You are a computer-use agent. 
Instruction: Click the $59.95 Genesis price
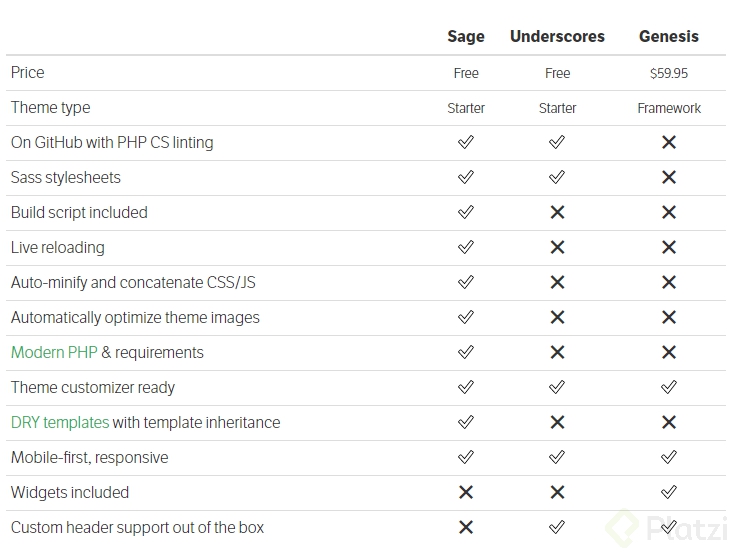[669, 73]
